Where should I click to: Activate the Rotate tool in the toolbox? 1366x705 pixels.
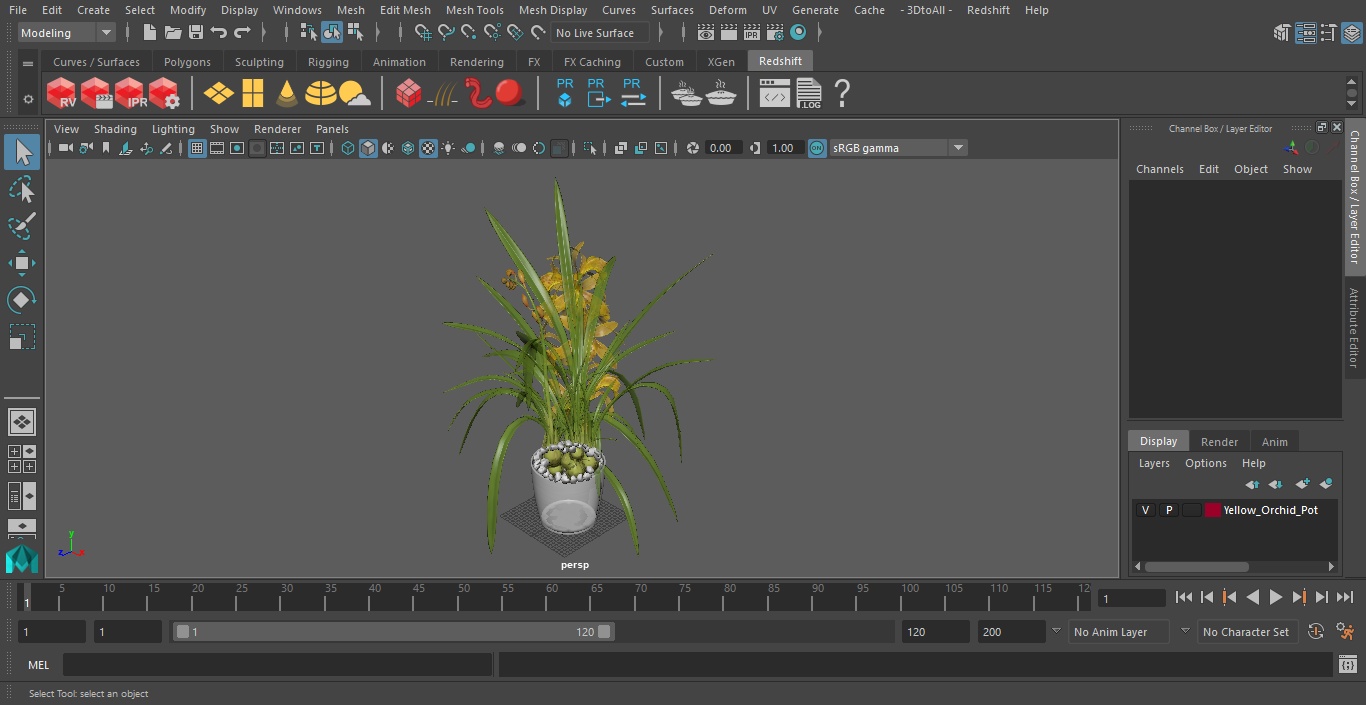(x=21, y=300)
